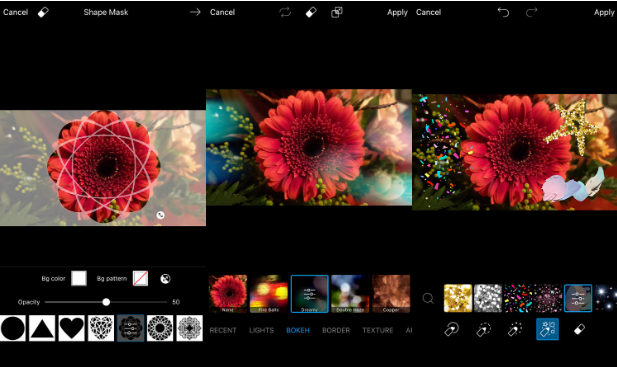This screenshot has height=367, width=617.
Task: Select the Double Haze bokeh thumbnail
Action: (x=350, y=294)
